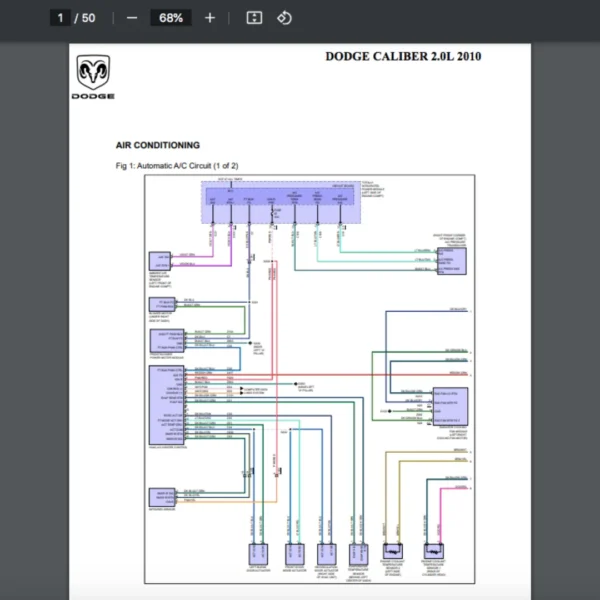
Task: Click the zoom out minus button
Action: 132,18
